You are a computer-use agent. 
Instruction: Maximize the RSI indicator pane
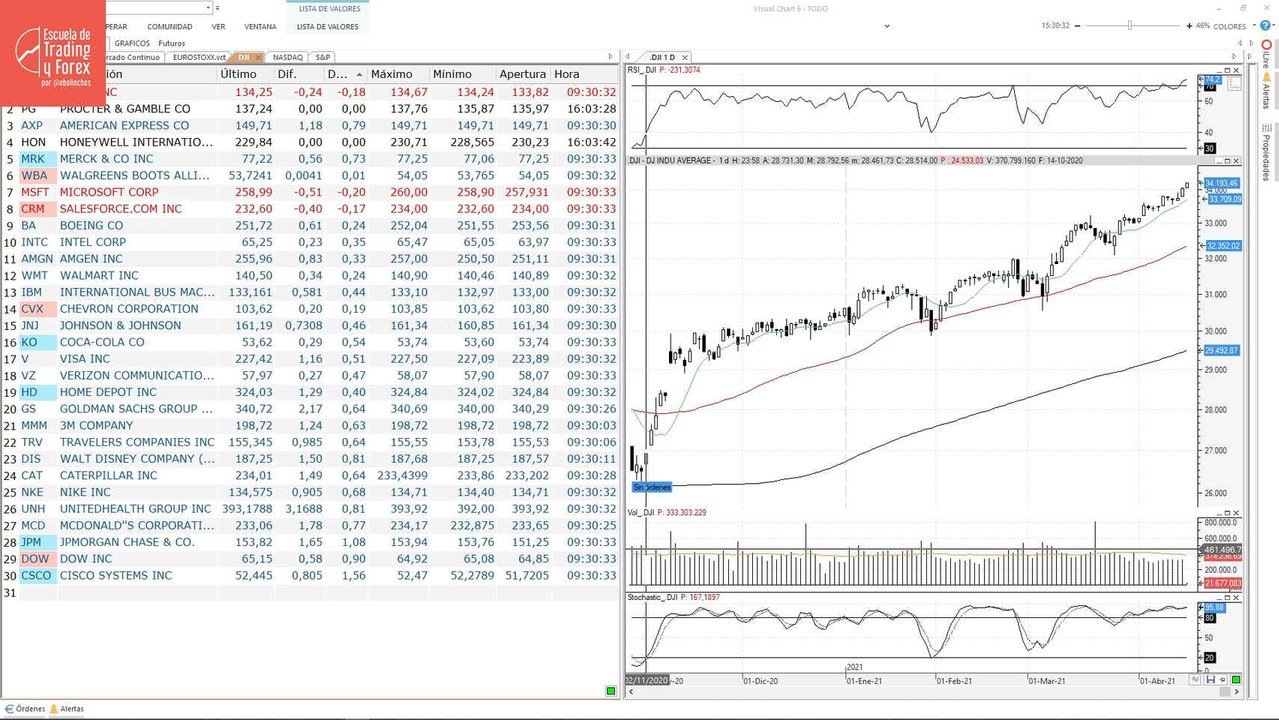click(x=1227, y=70)
